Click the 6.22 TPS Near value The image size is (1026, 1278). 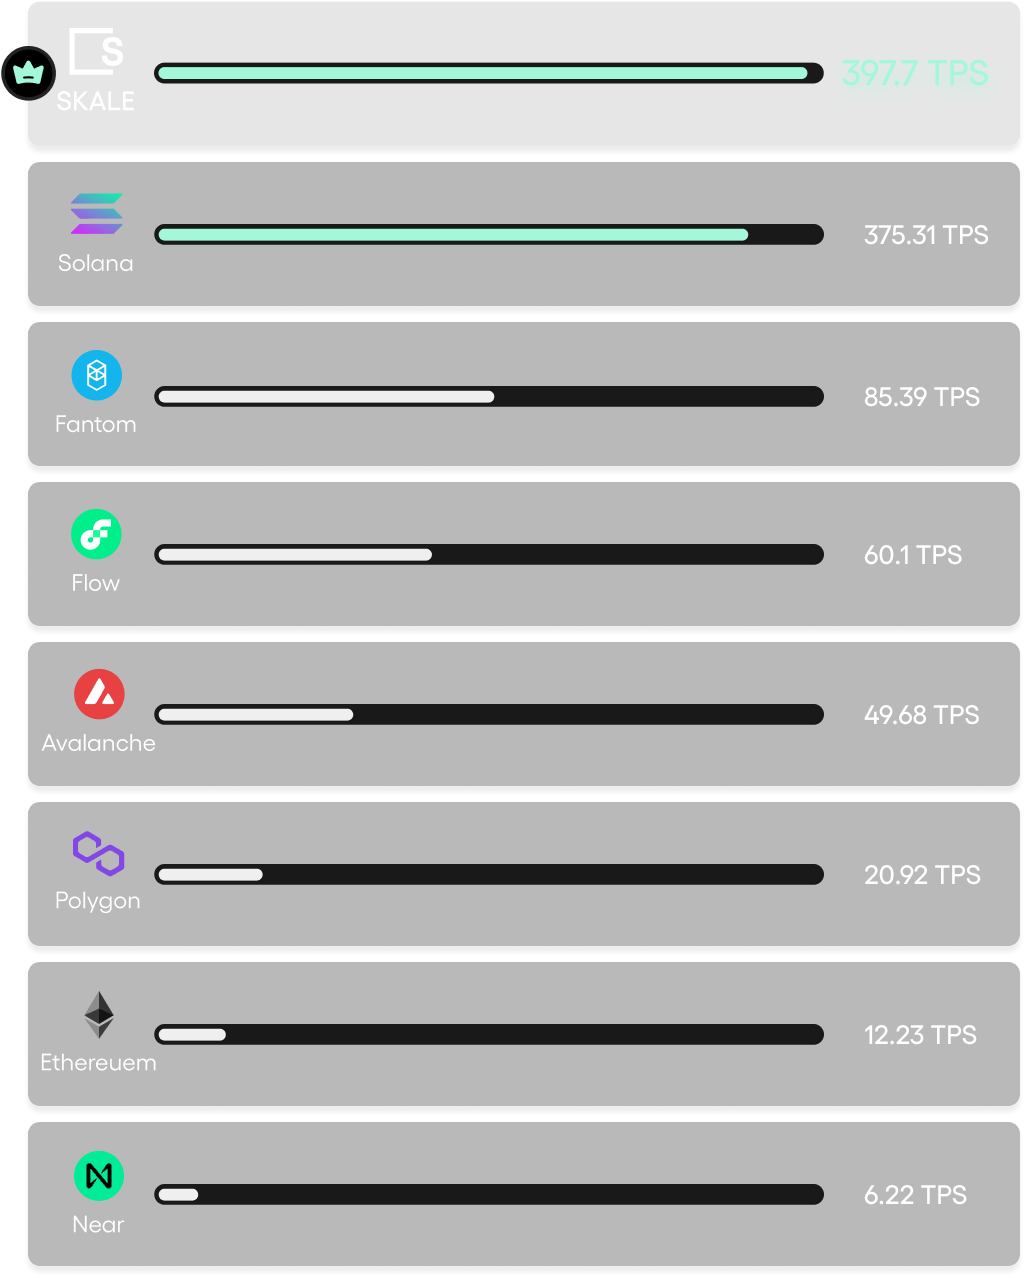[x=915, y=1195]
